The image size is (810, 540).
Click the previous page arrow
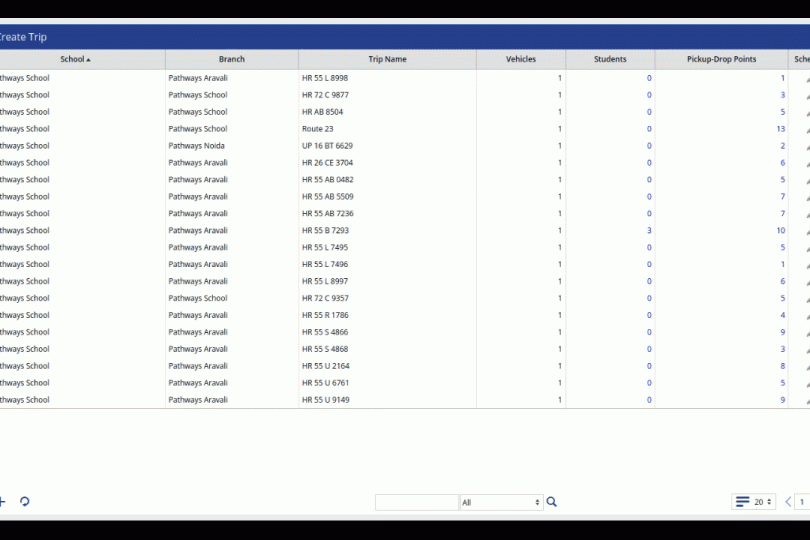tap(788, 502)
